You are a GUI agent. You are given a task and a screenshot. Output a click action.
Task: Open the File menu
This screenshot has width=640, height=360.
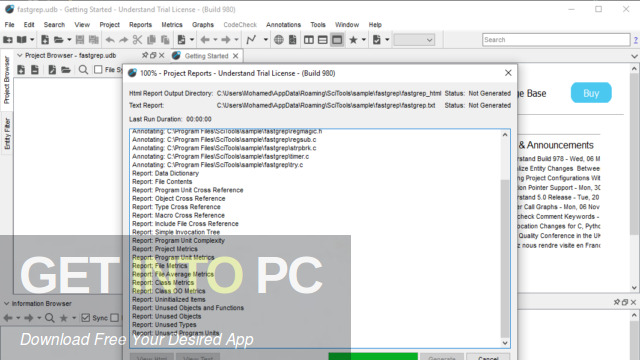pos(9,24)
